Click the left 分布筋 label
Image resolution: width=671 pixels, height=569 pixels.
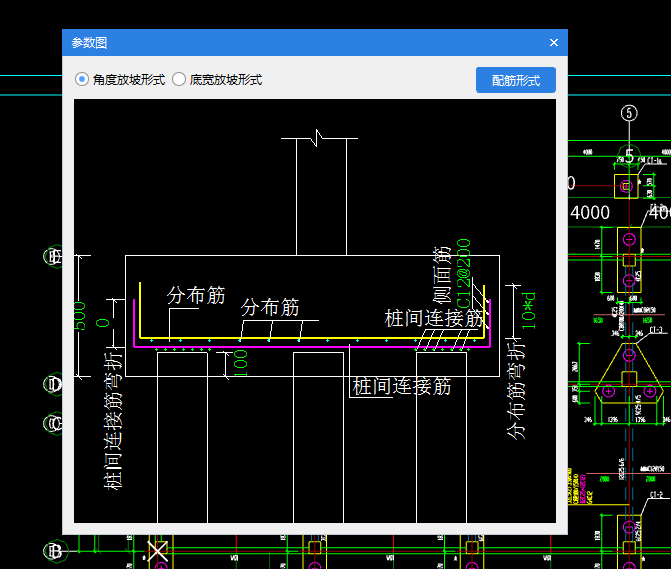[x=196, y=296]
